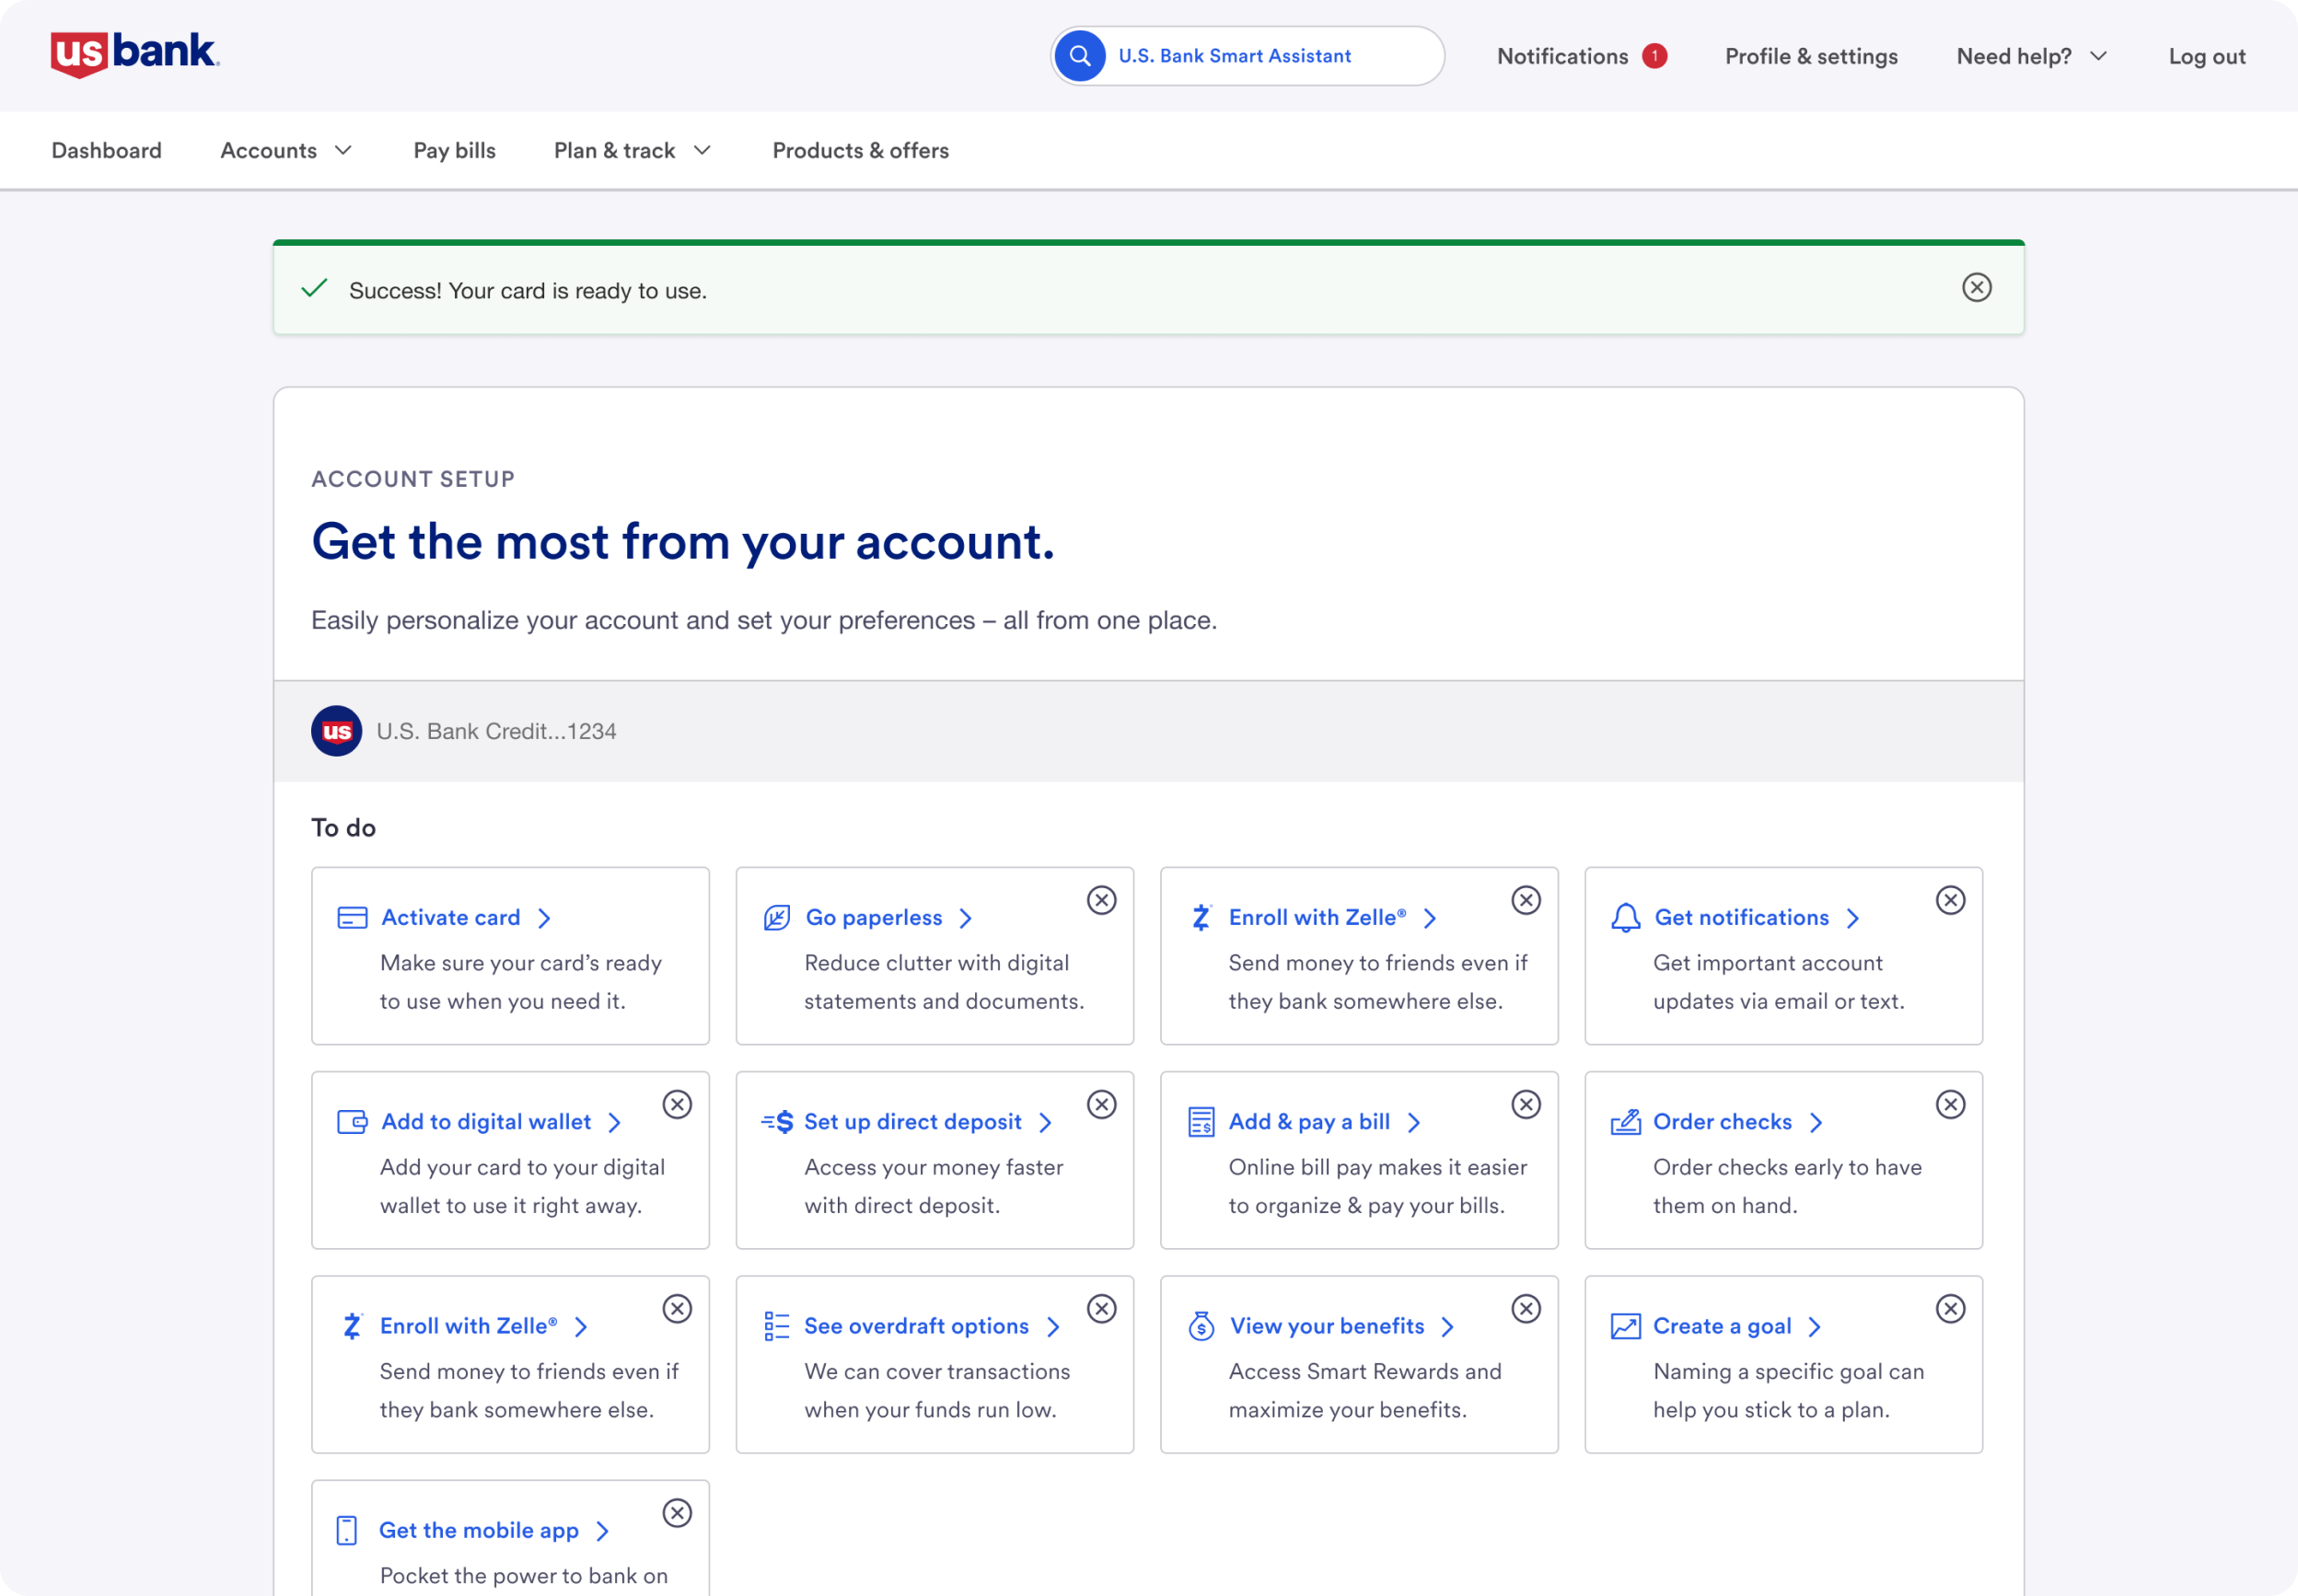Screen dimensions: 2298x1596
Task: Log out of the account
Action: [x=2206, y=56]
